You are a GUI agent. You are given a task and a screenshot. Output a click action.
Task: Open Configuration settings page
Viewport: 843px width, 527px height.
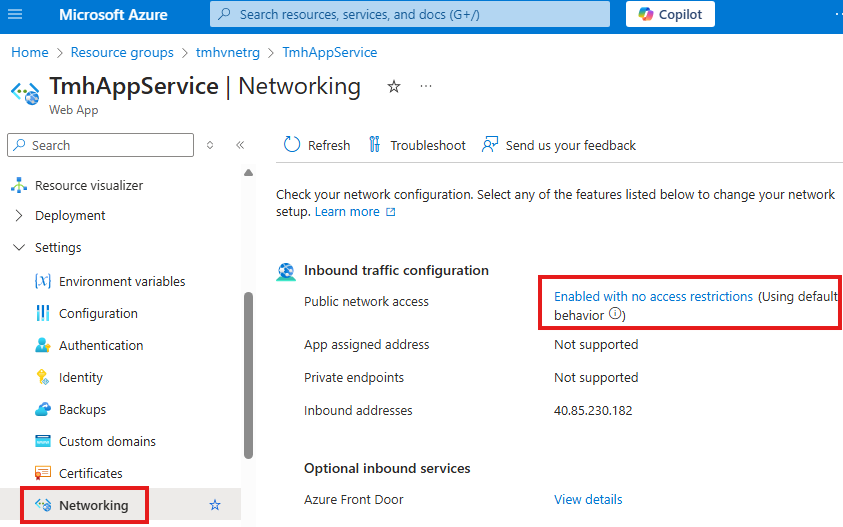click(x=98, y=313)
